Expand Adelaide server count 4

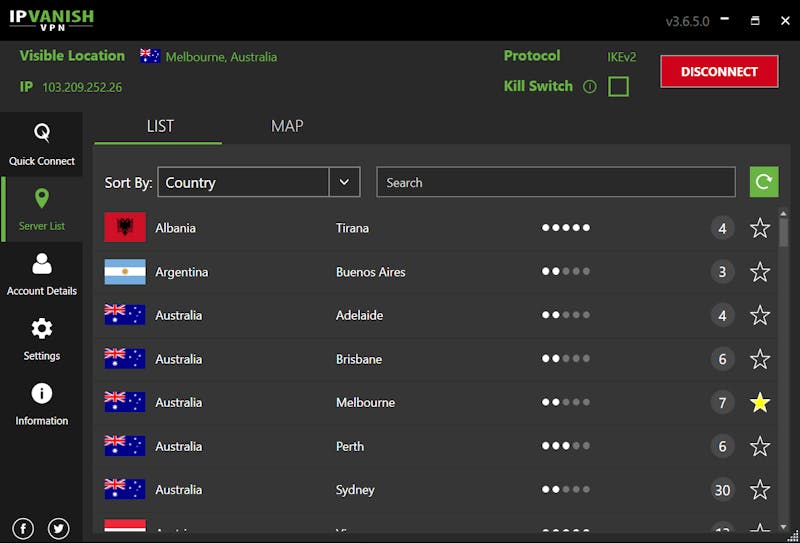(x=722, y=315)
